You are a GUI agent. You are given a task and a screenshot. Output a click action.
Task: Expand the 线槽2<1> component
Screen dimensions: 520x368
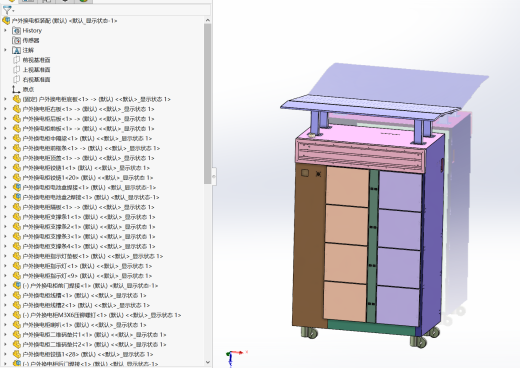coord(5,305)
